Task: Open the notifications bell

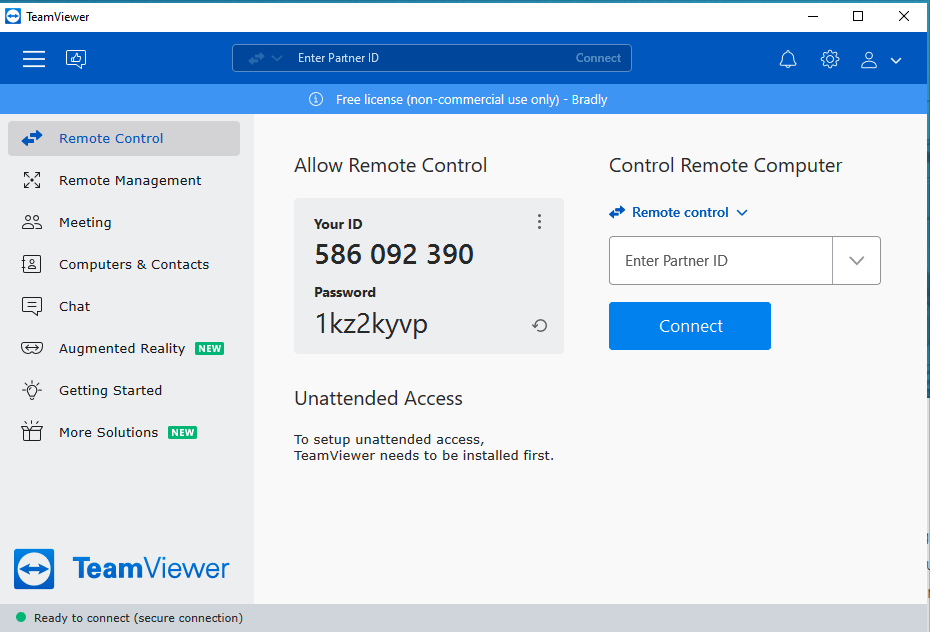Action: coord(788,59)
